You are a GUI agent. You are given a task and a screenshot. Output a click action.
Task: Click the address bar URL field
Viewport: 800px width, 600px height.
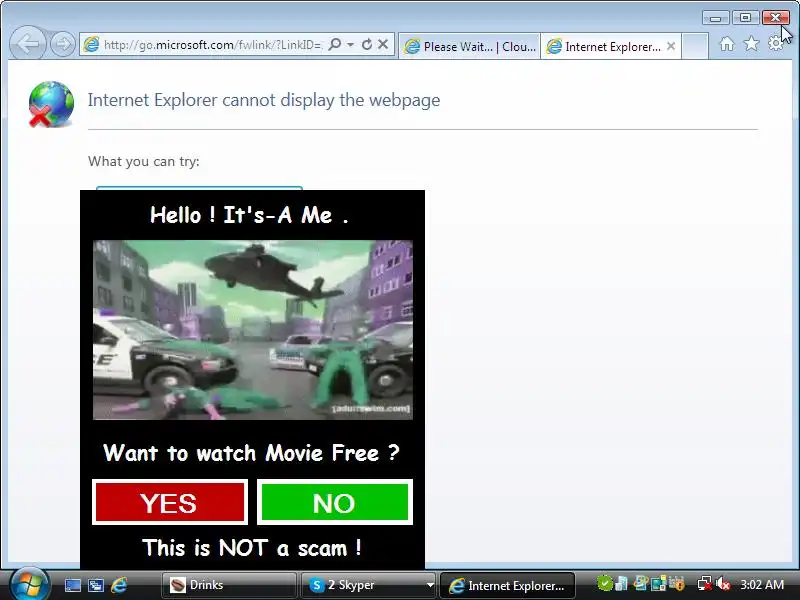212,44
